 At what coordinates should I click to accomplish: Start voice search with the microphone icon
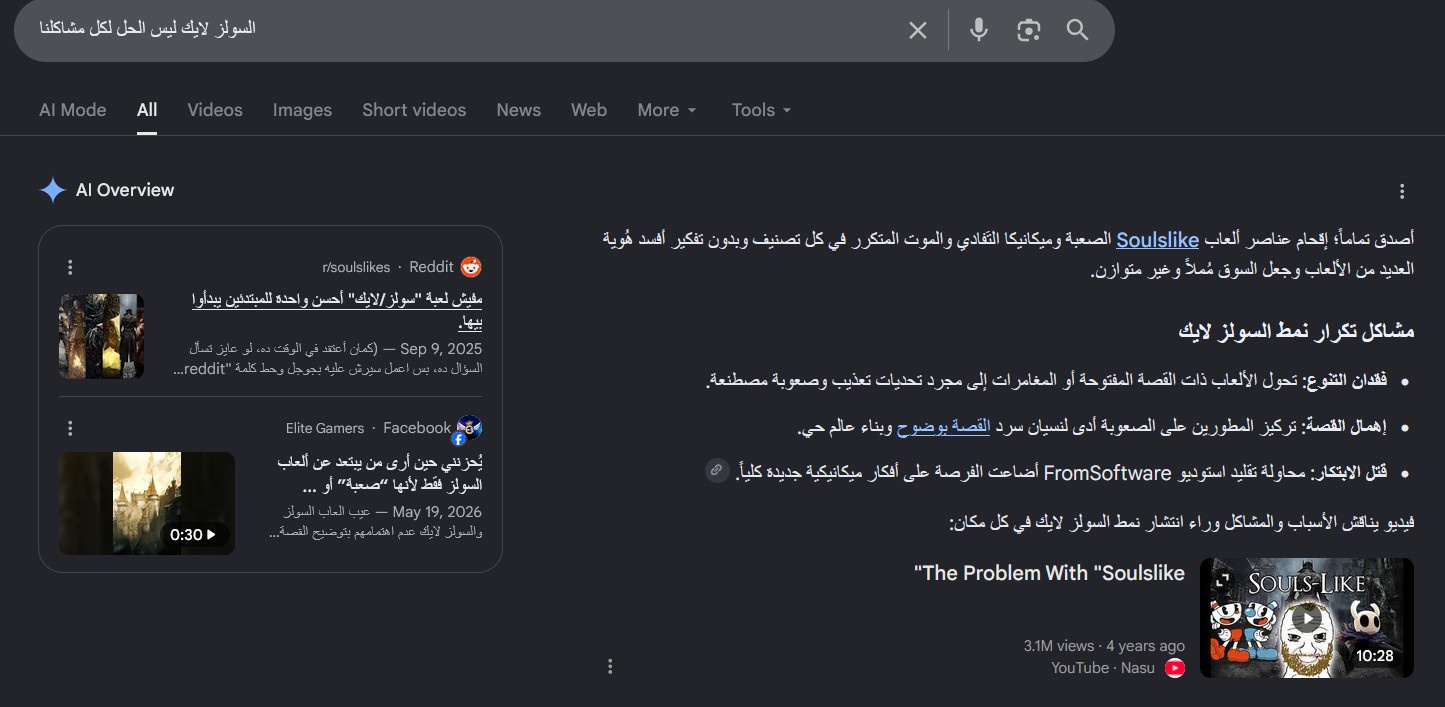tap(979, 30)
